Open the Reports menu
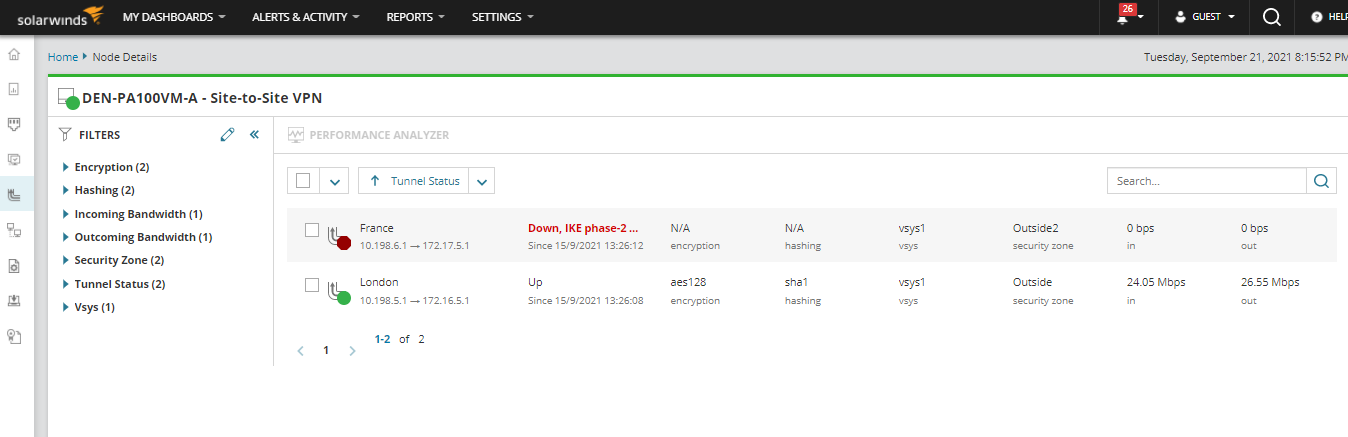The image size is (1348, 437). click(415, 17)
